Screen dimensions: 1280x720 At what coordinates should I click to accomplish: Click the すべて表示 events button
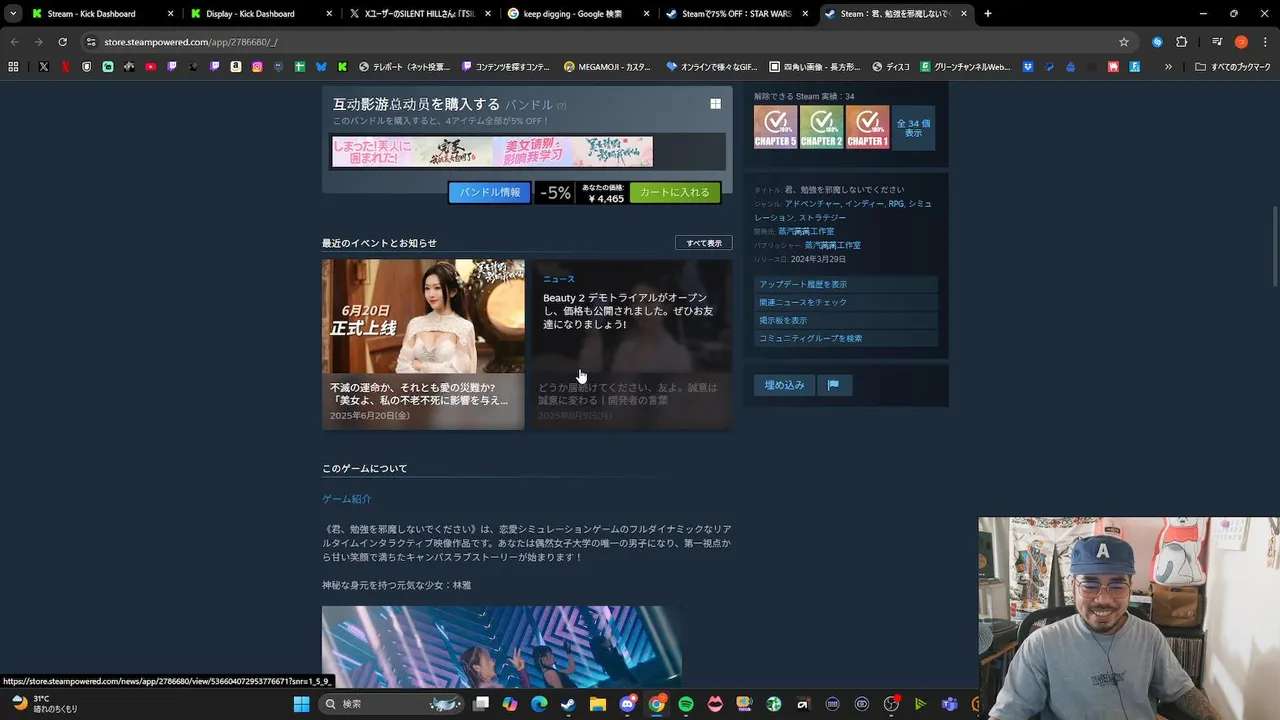[x=704, y=243]
